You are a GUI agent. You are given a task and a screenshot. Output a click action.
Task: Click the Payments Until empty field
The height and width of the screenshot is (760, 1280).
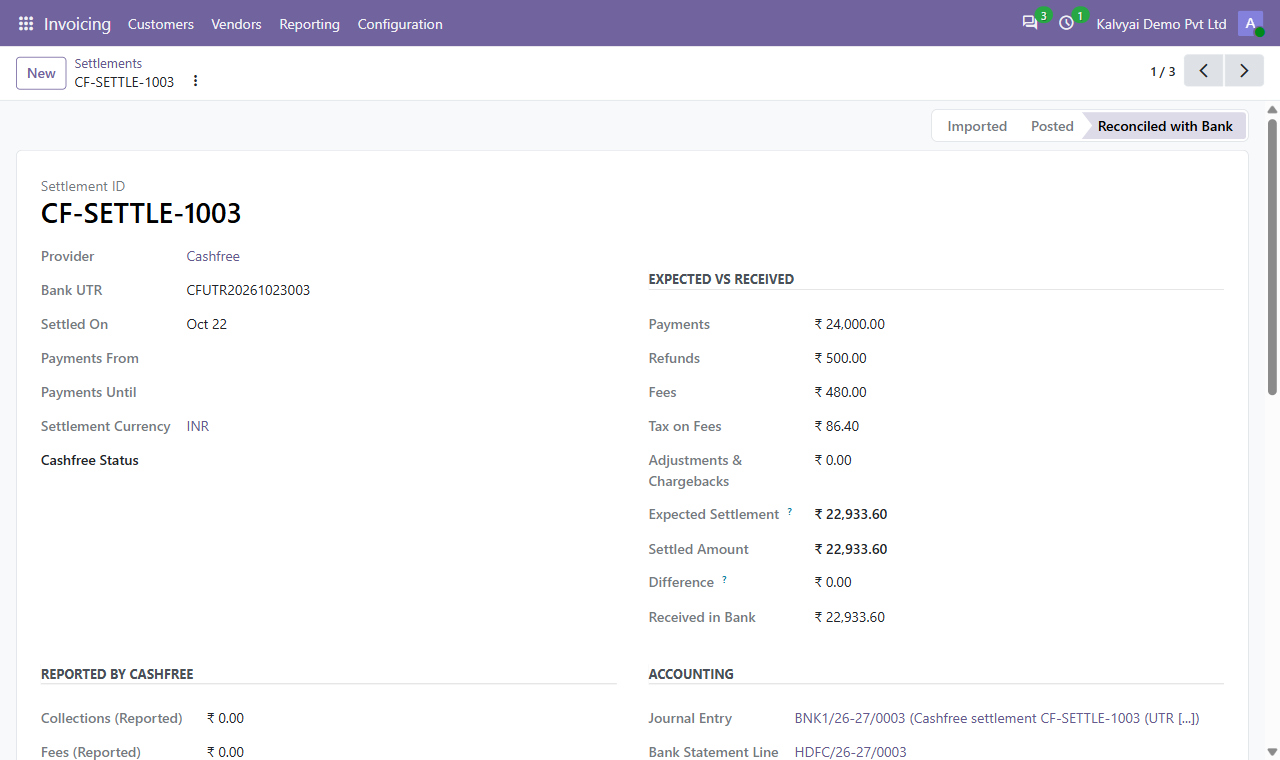[x=400, y=392]
